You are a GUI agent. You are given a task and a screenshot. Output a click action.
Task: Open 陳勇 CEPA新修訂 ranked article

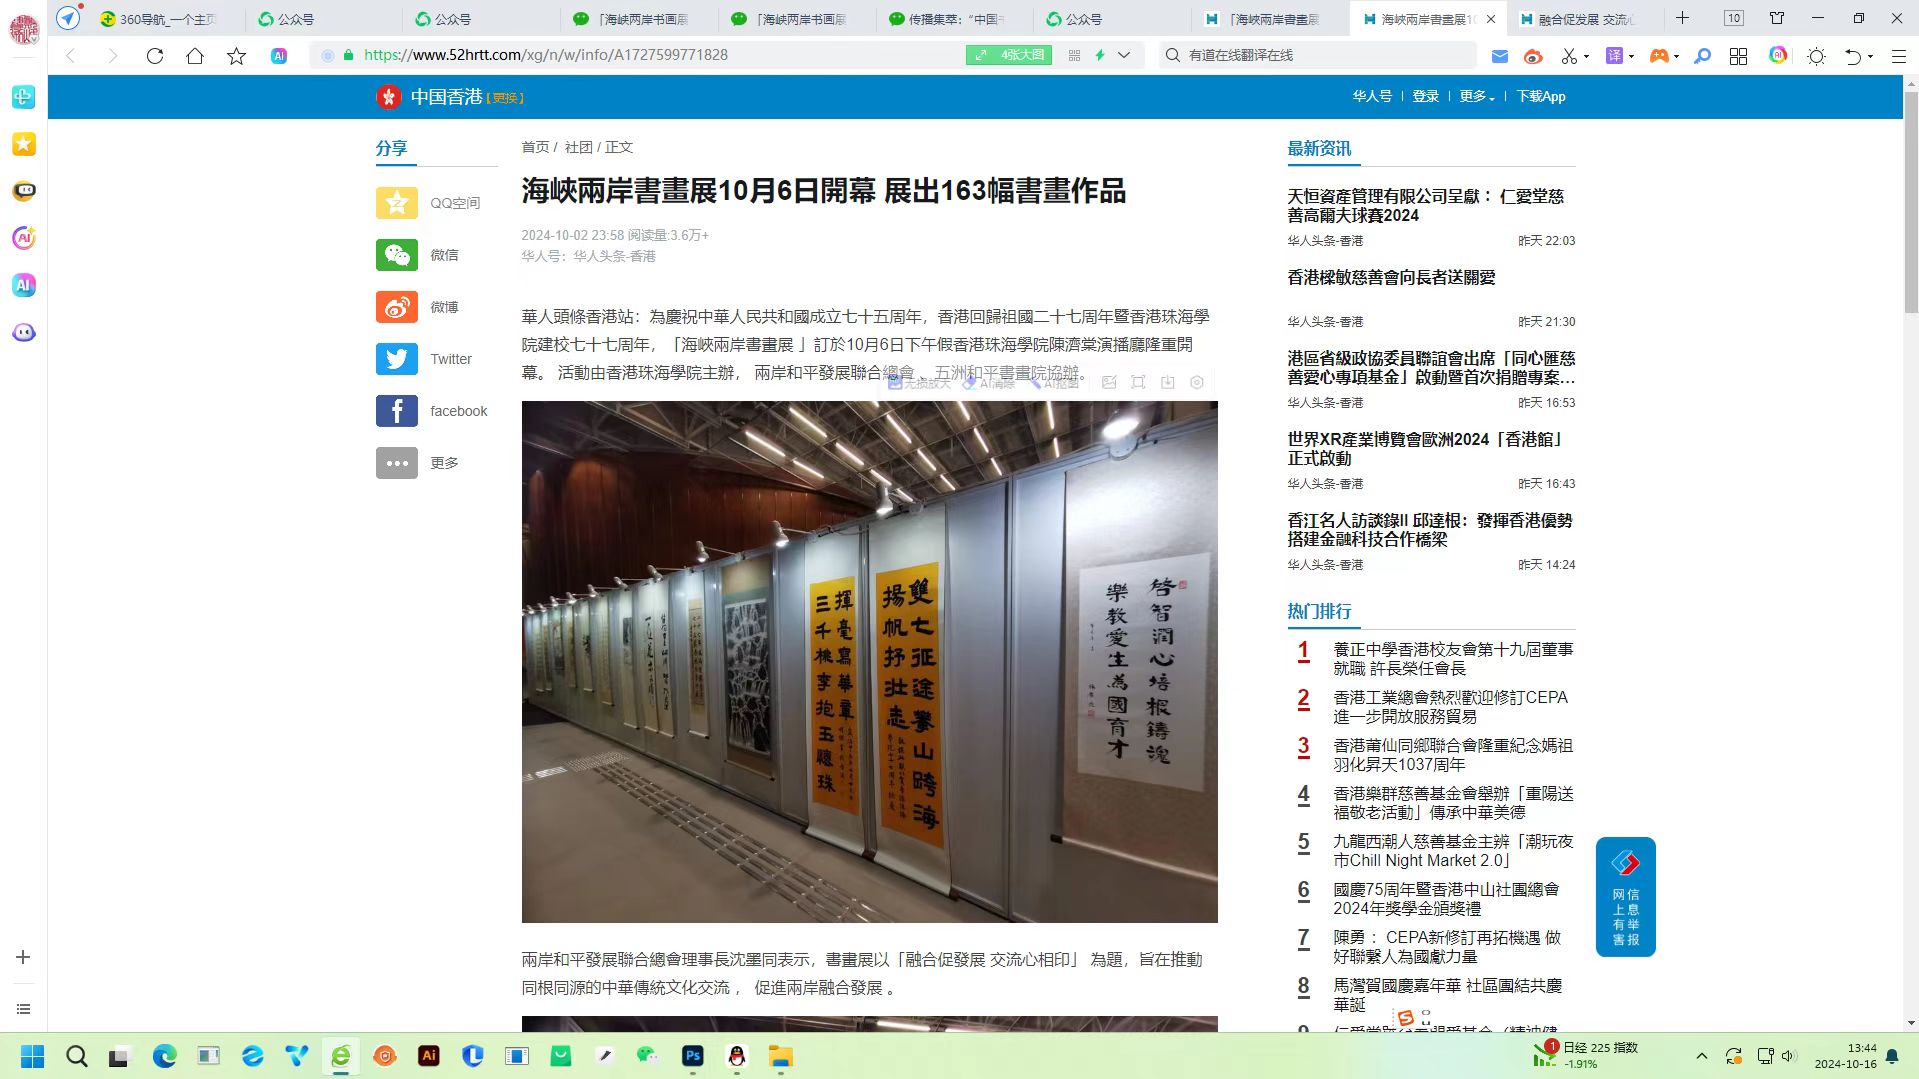click(1446, 947)
